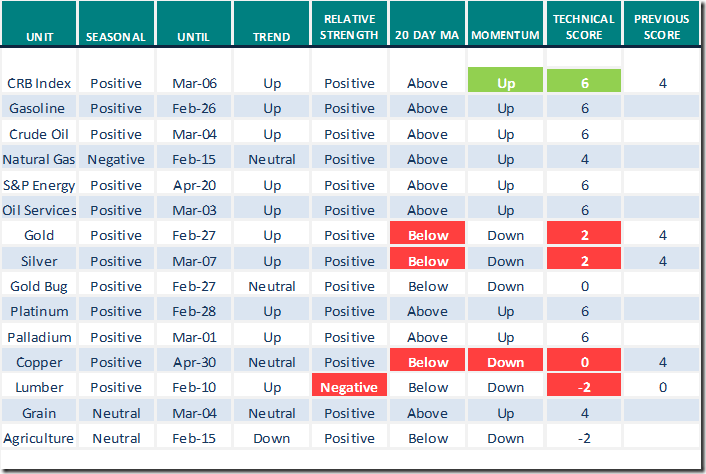The image size is (706, 474).
Task: Click the Negative seasonal cell for Natural Gas
Action: 116,160
